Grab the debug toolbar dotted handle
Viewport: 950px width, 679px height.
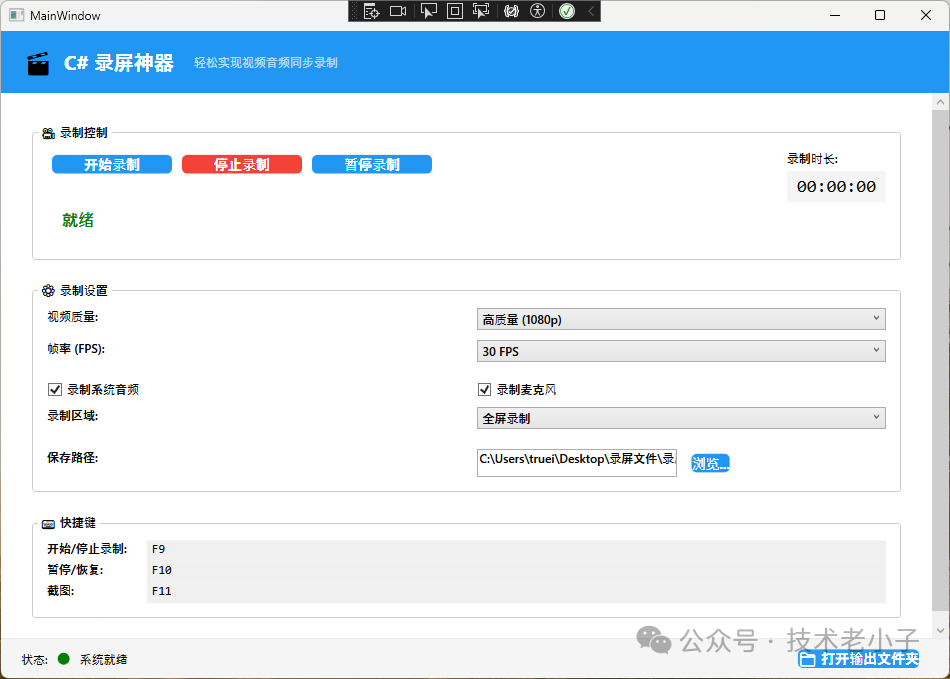tap(355, 12)
